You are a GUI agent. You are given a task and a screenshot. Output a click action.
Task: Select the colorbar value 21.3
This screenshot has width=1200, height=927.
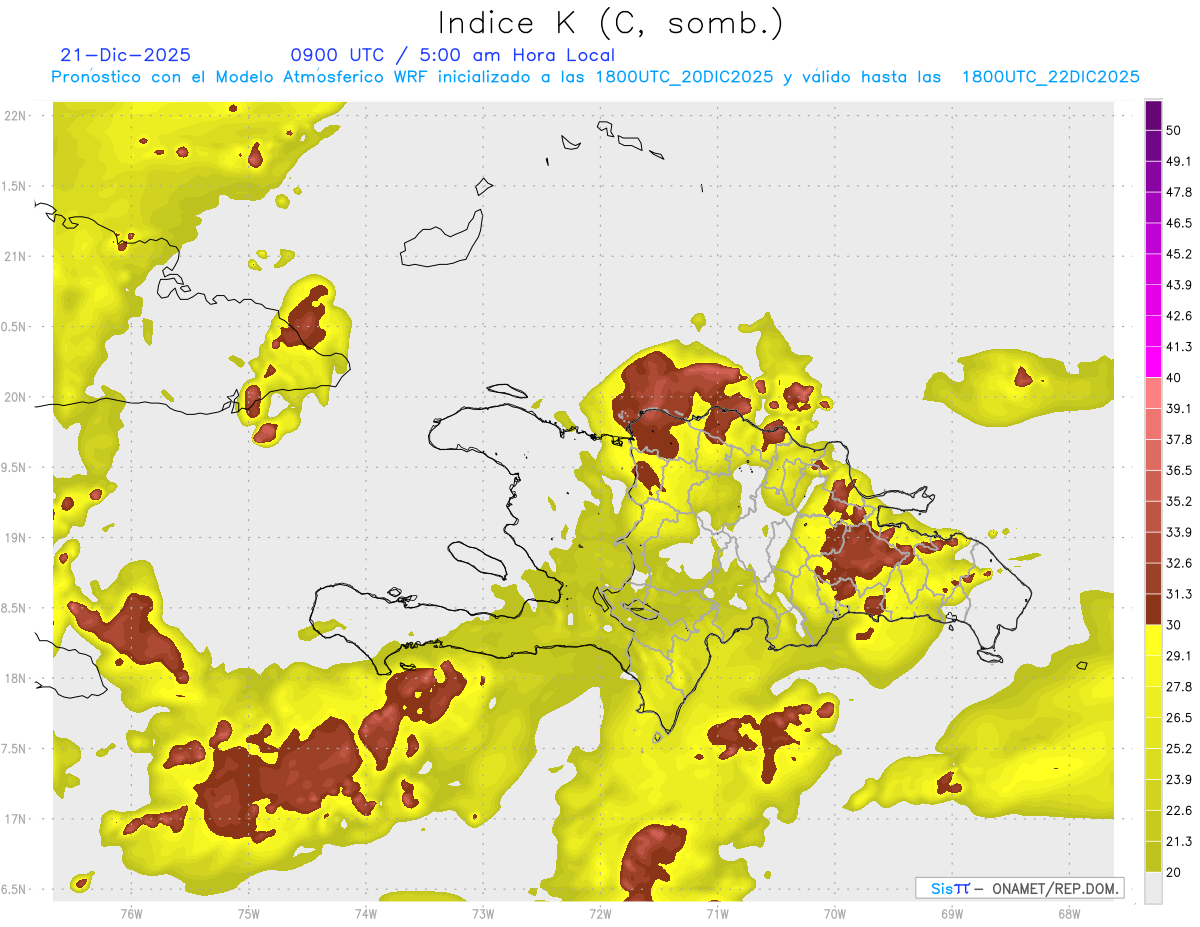tap(1179, 842)
